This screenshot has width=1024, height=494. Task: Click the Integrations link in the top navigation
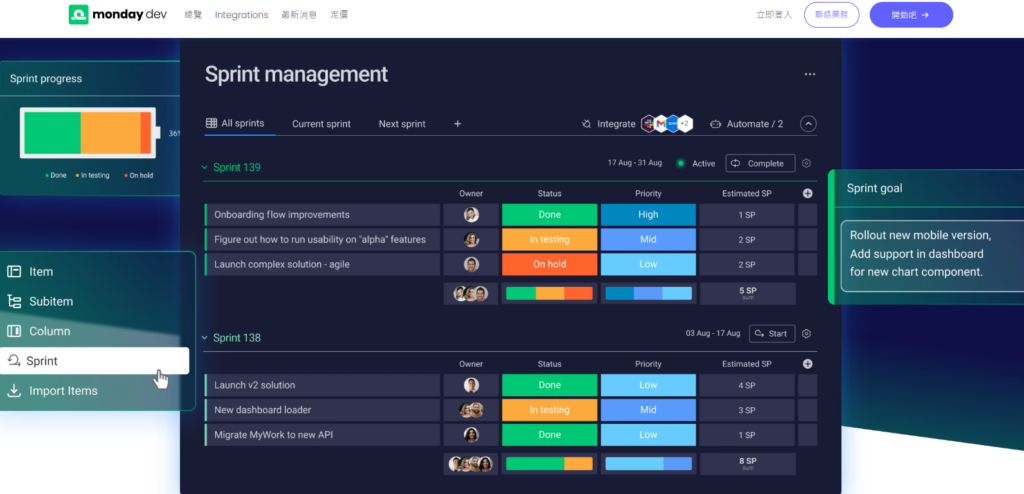tap(242, 14)
